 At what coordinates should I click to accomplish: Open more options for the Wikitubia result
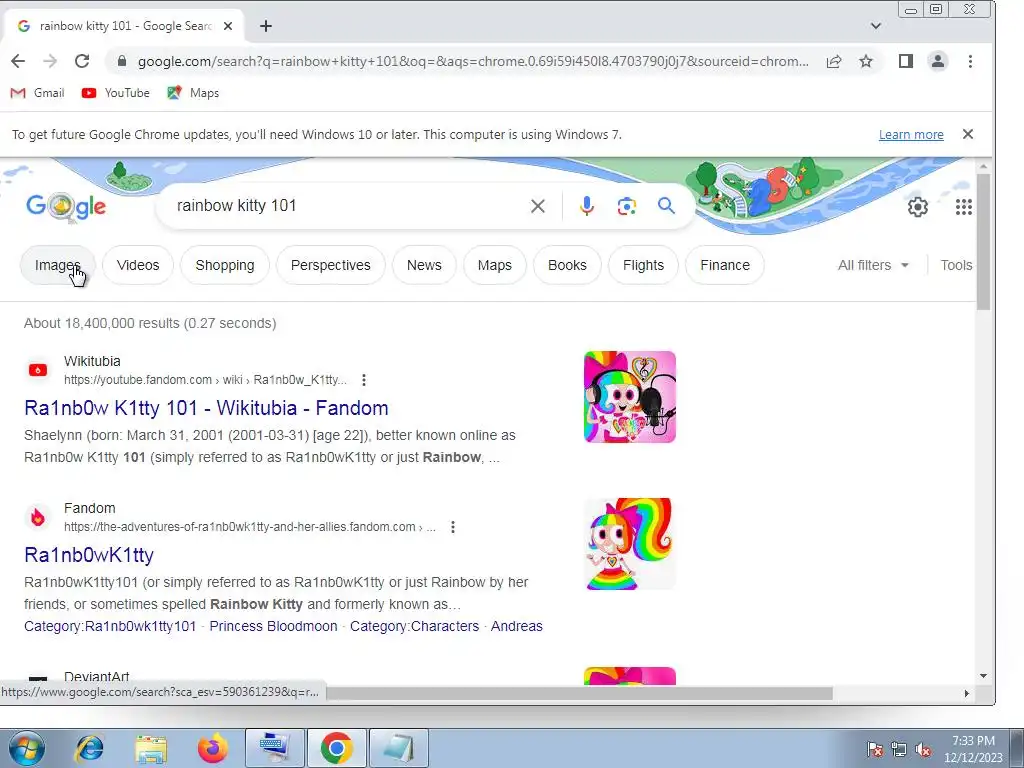click(364, 379)
